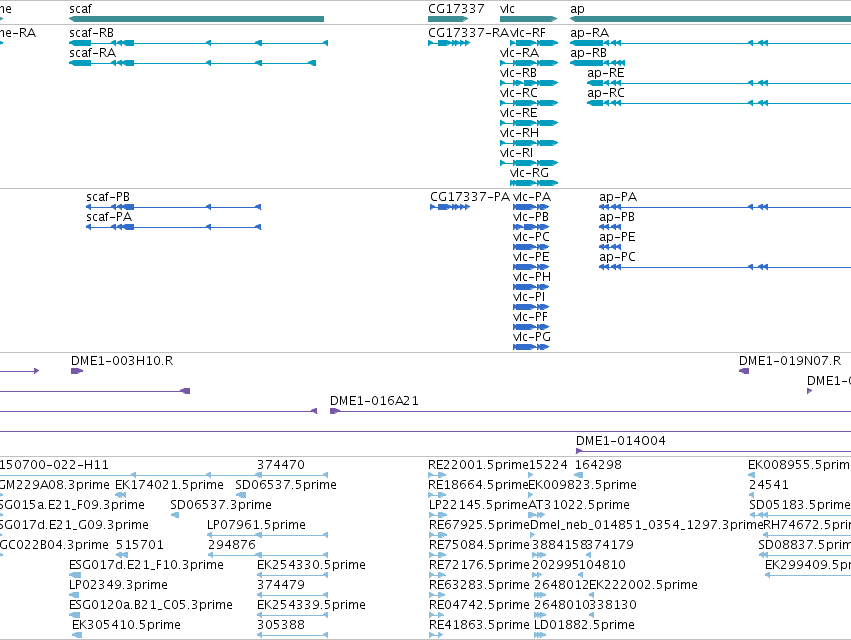The height and width of the screenshot is (640, 851).
Task: Click the vlc-RG transcript label
Action: (x=530, y=173)
